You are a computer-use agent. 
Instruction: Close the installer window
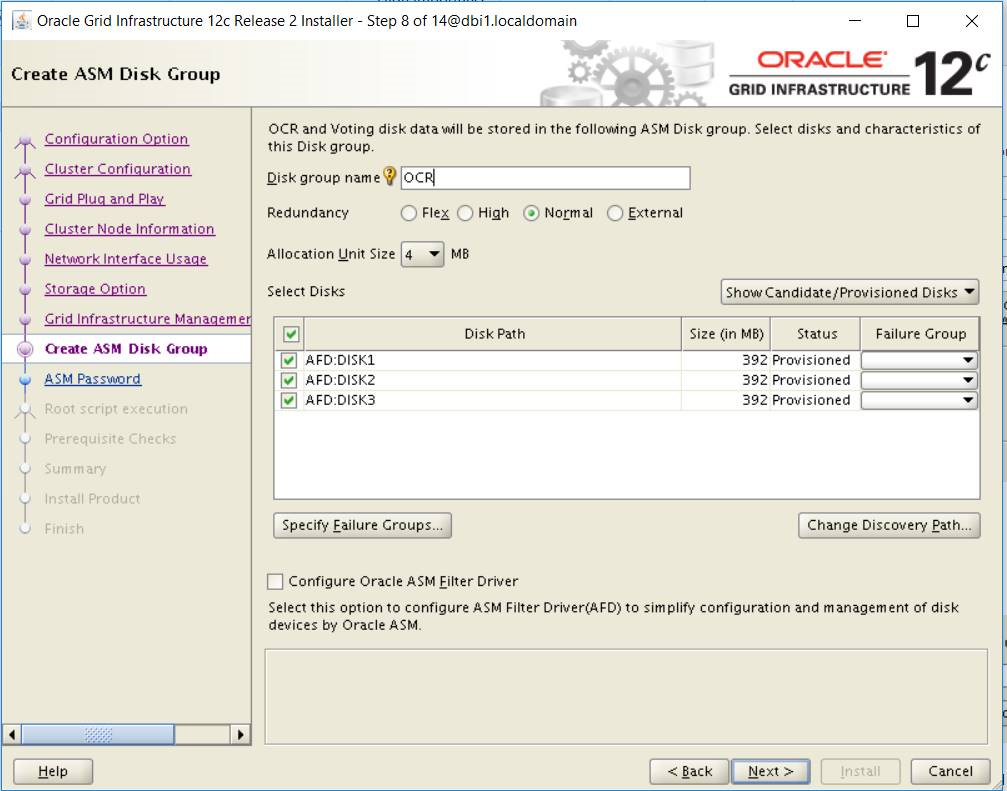[972, 21]
